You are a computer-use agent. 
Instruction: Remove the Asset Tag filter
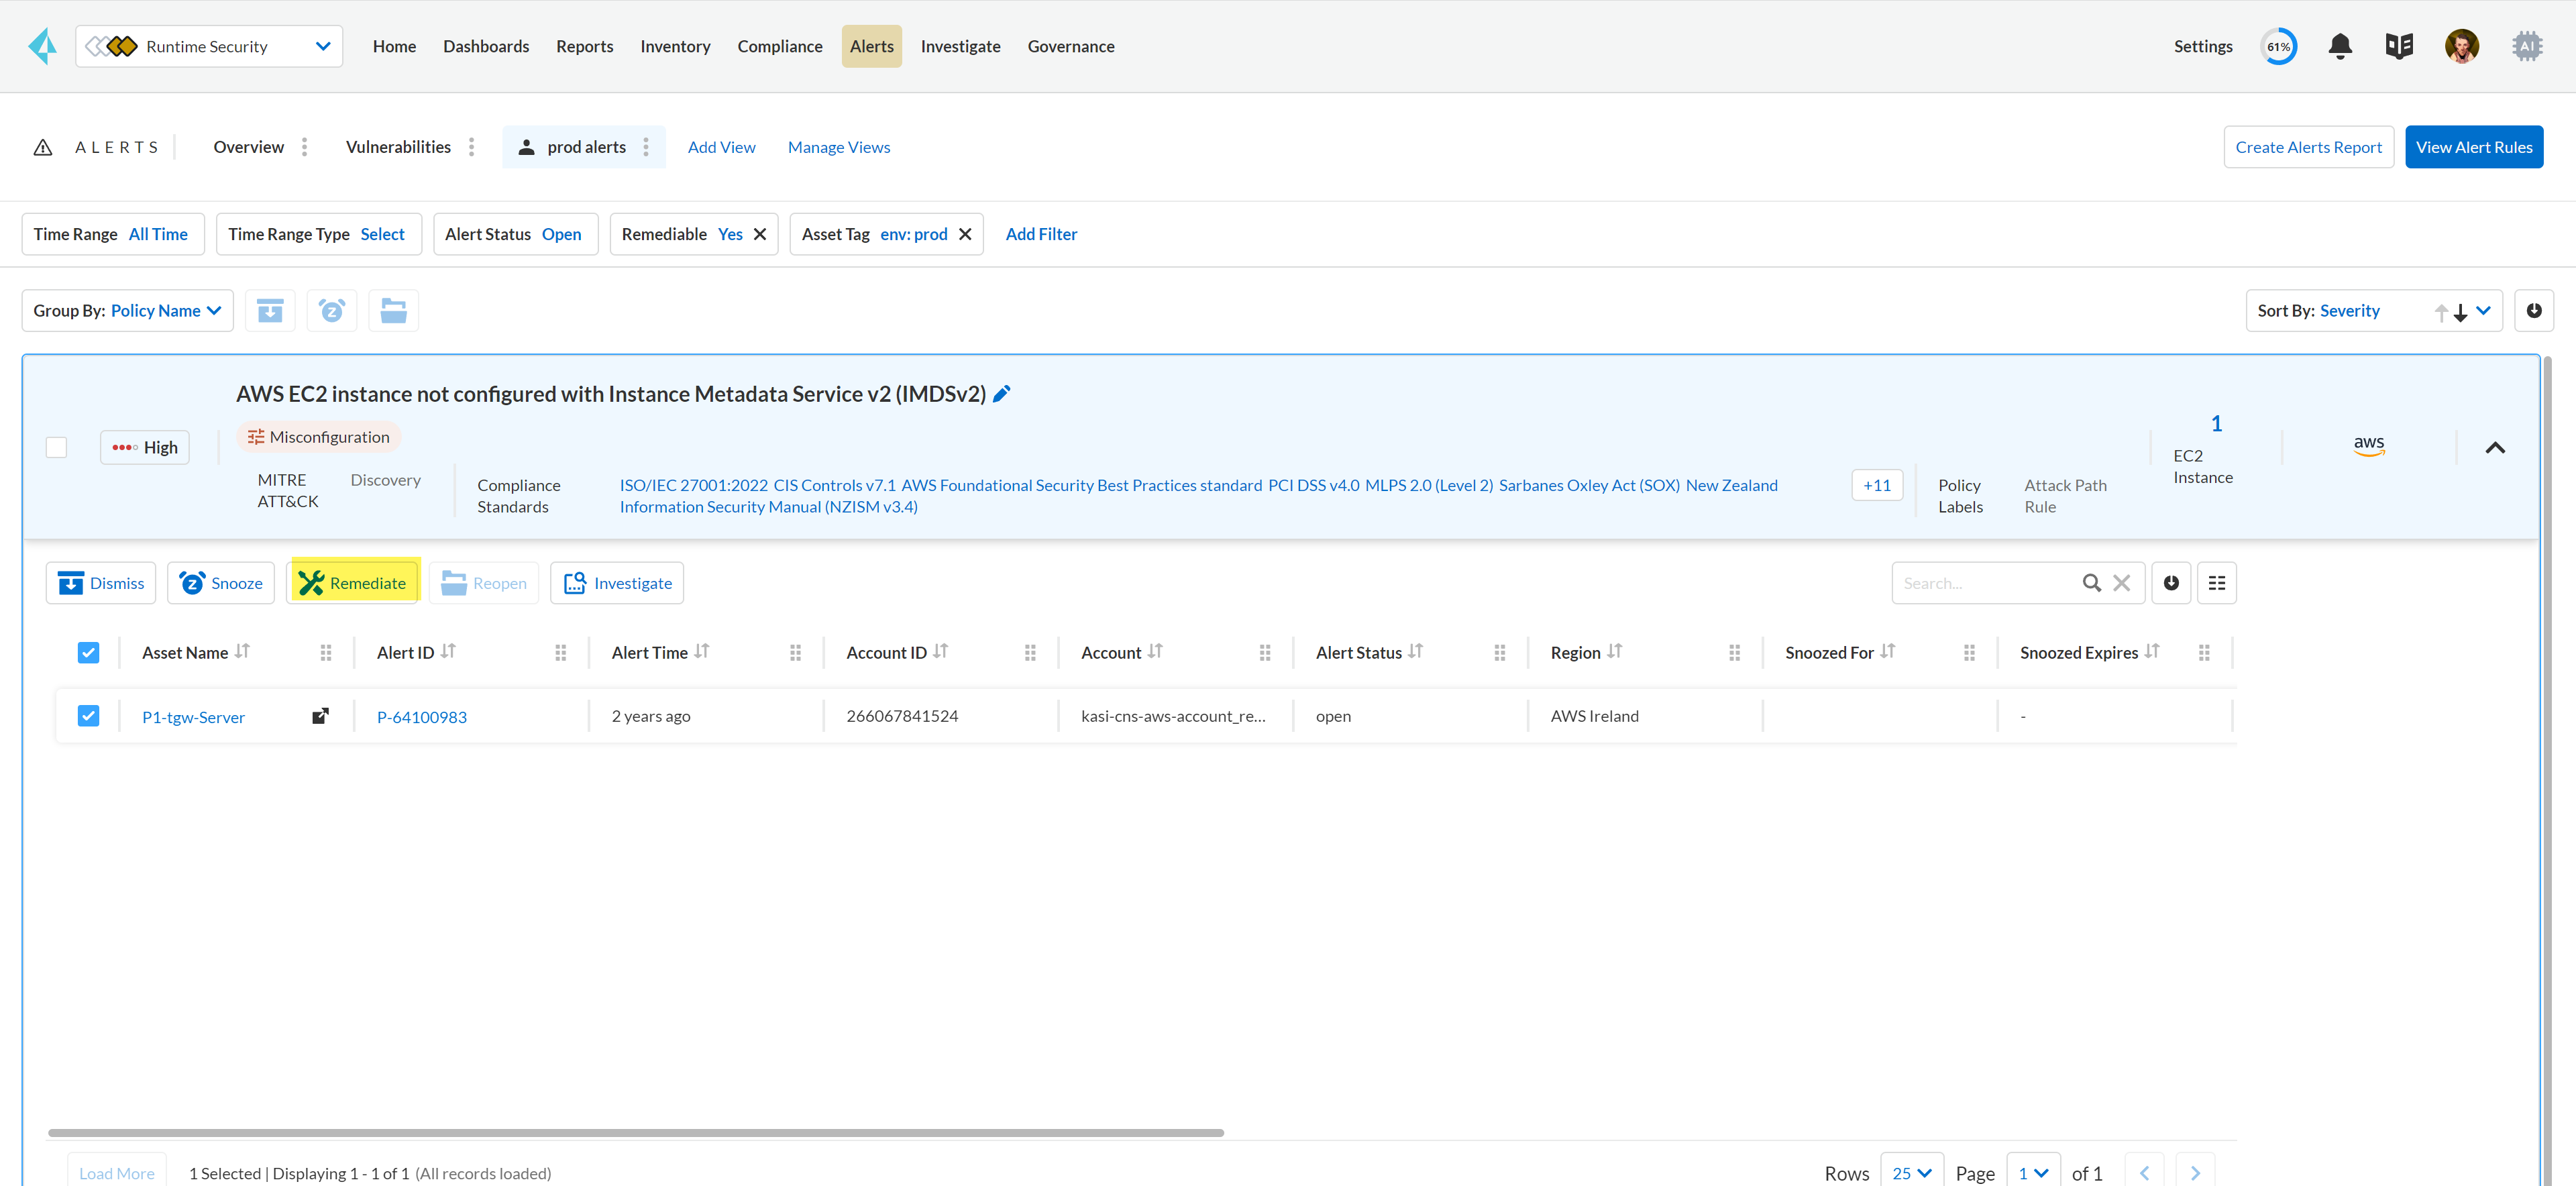pyautogui.click(x=965, y=234)
